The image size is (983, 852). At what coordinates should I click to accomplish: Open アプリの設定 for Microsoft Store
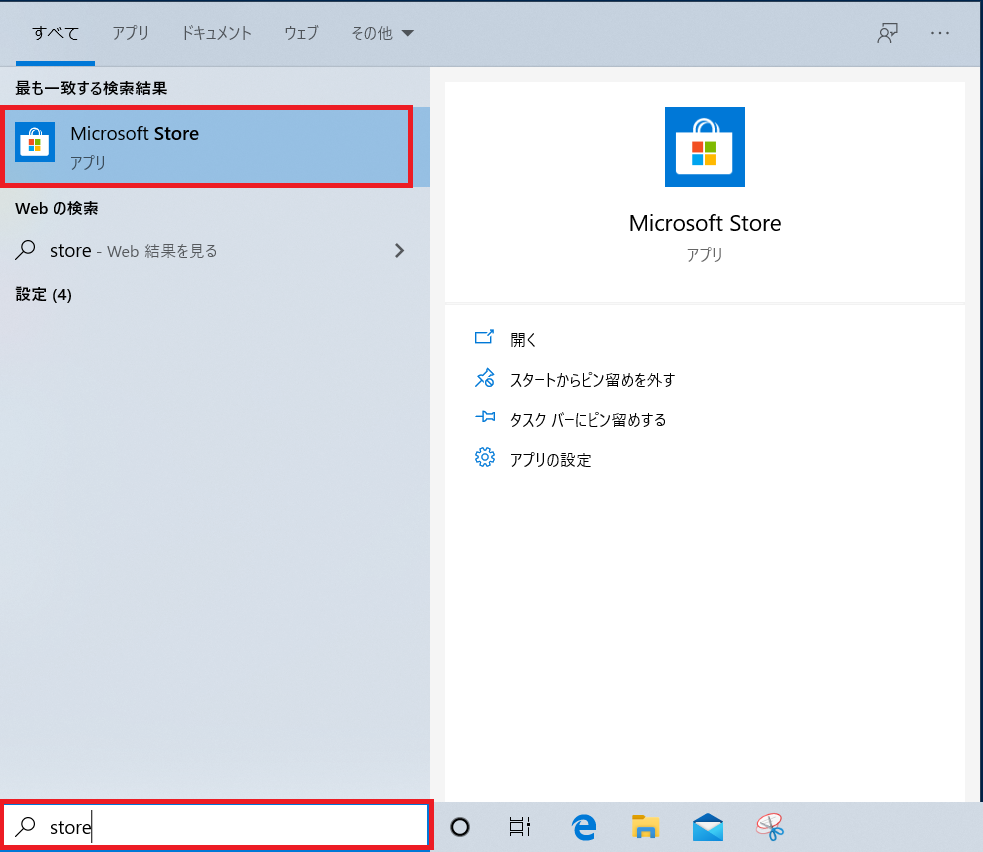[550, 460]
